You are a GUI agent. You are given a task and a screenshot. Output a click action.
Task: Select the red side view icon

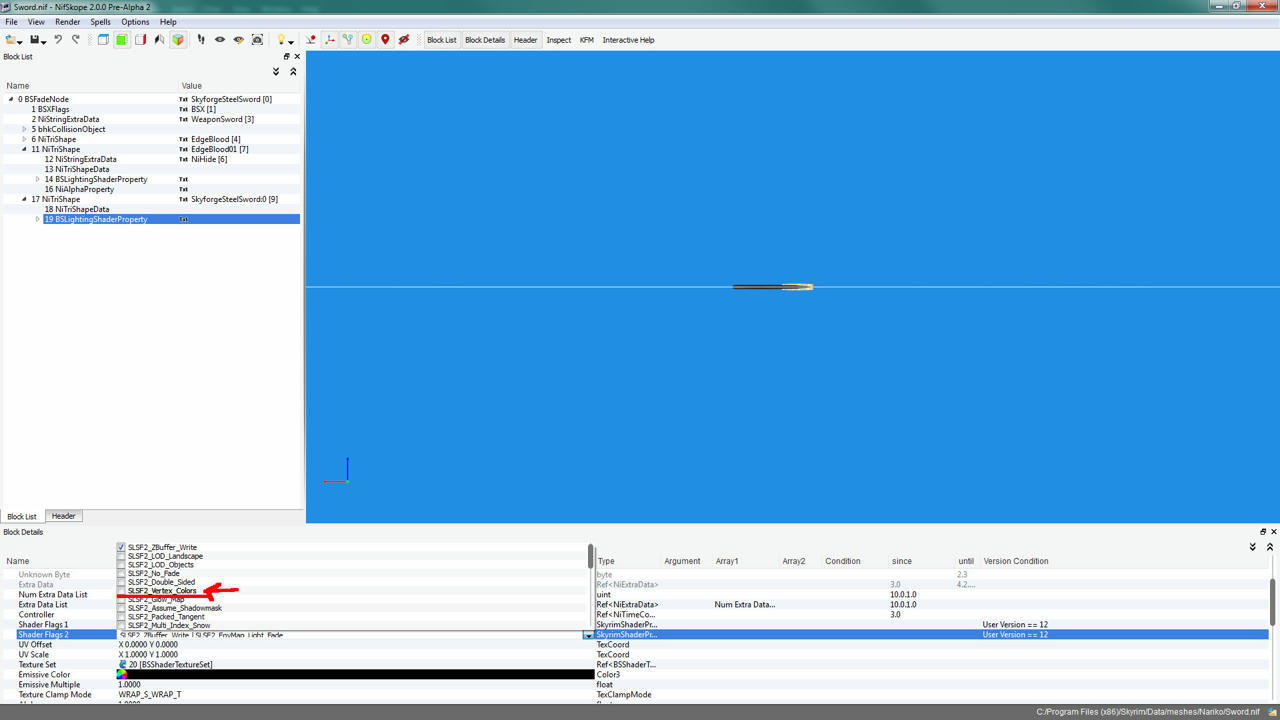pyautogui.click(x=140, y=40)
